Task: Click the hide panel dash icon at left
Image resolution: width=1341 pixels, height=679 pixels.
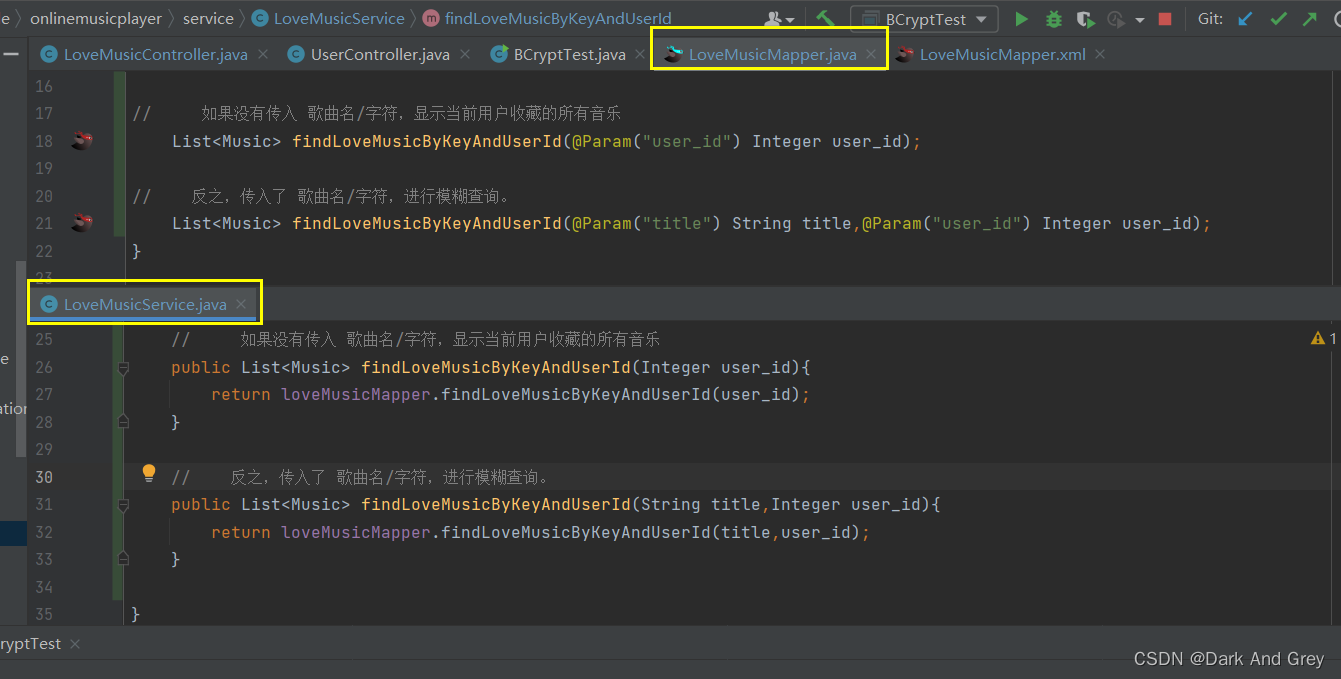Action: 10,54
